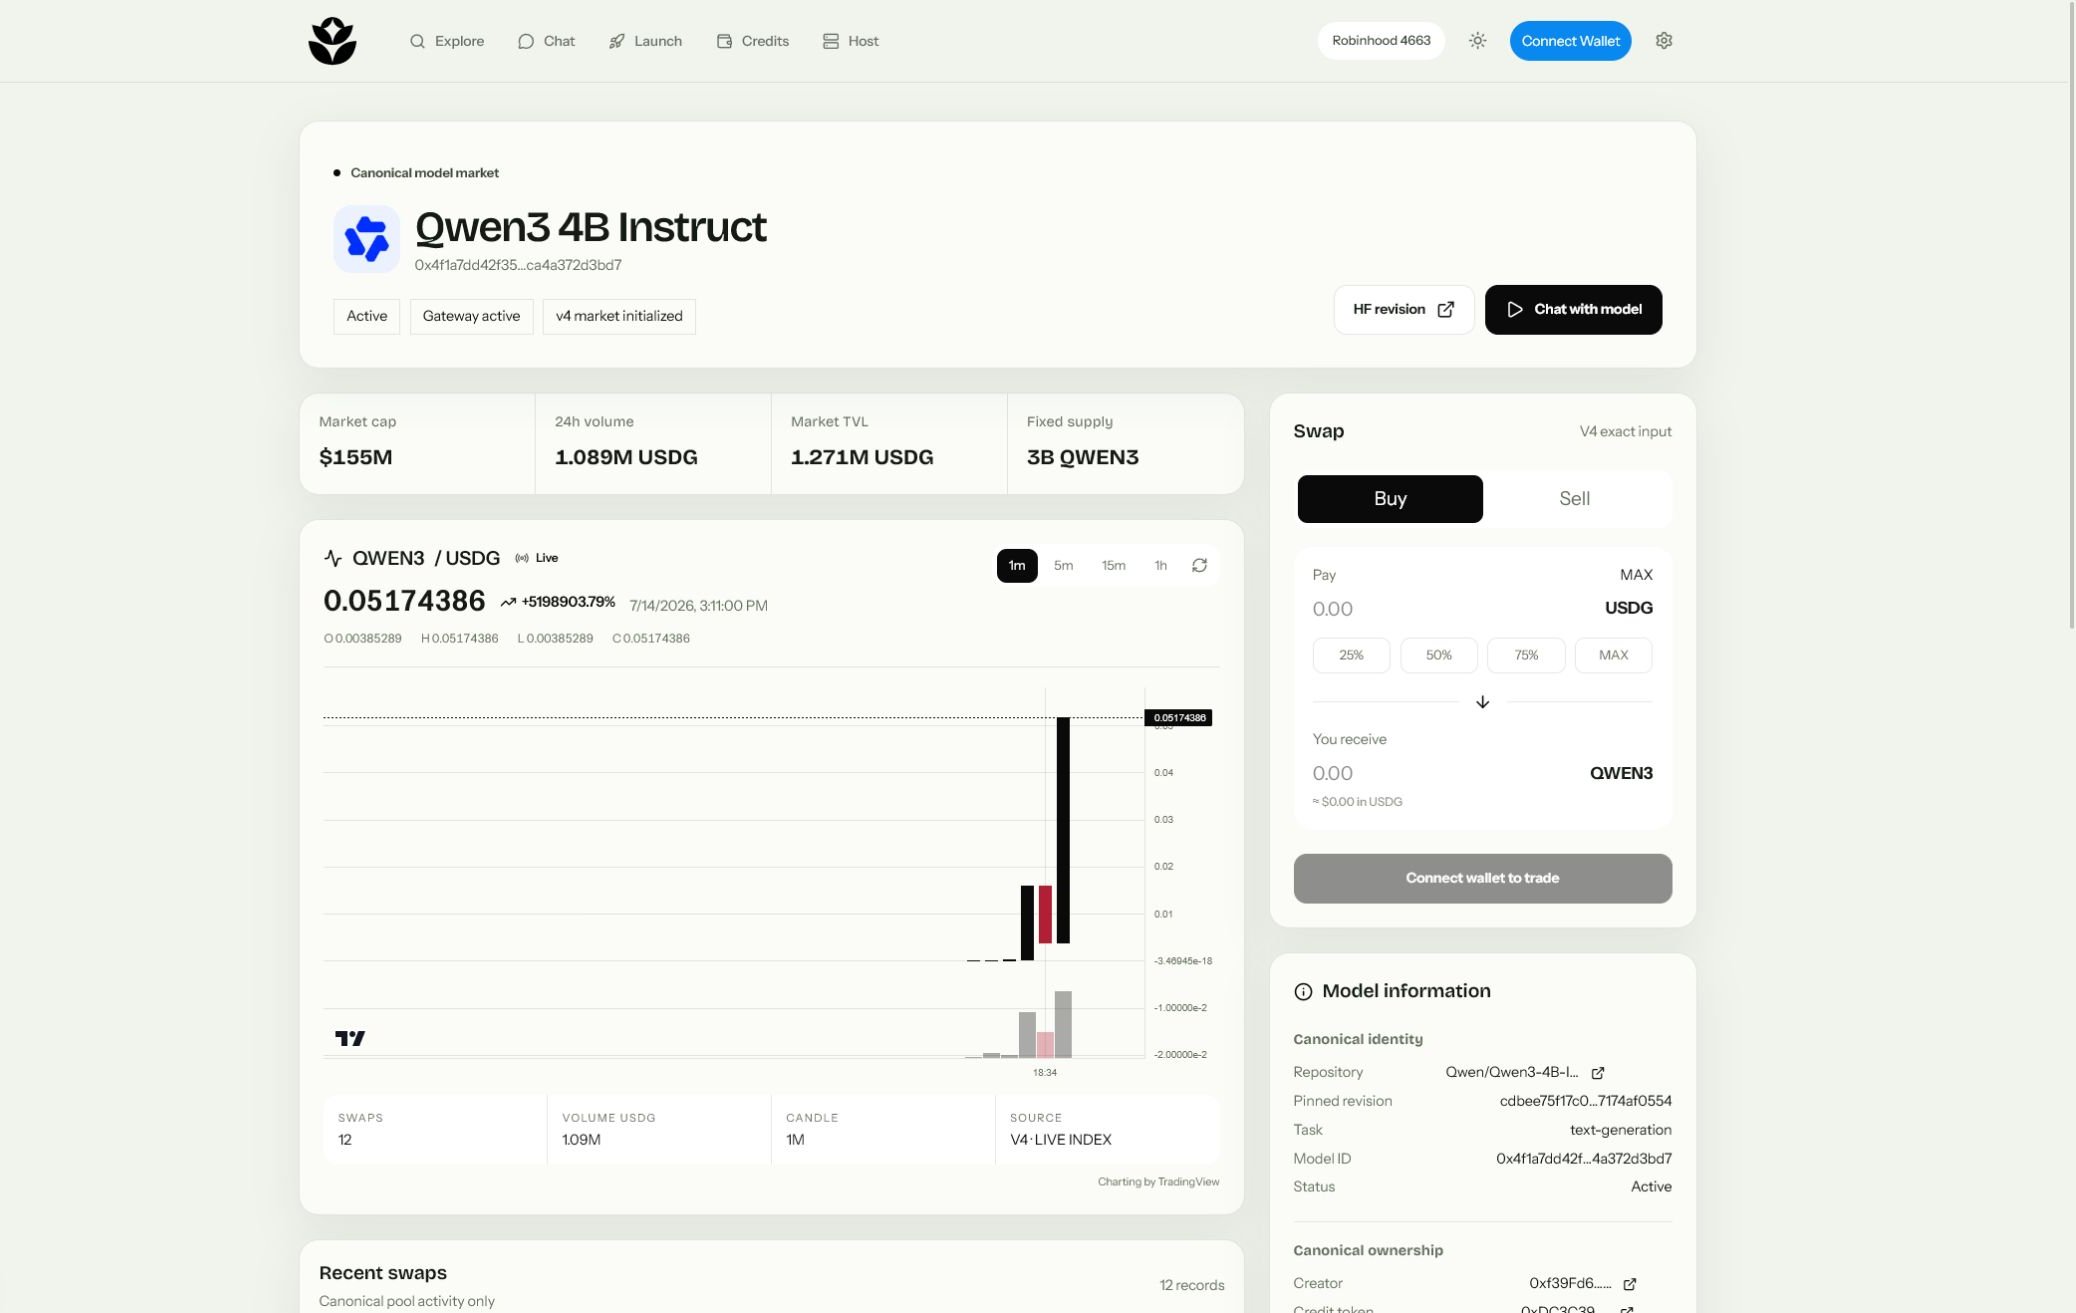Click the red candlestick on chart
Screen dimensions: 2076x1313
pyautogui.click(x=1045, y=914)
